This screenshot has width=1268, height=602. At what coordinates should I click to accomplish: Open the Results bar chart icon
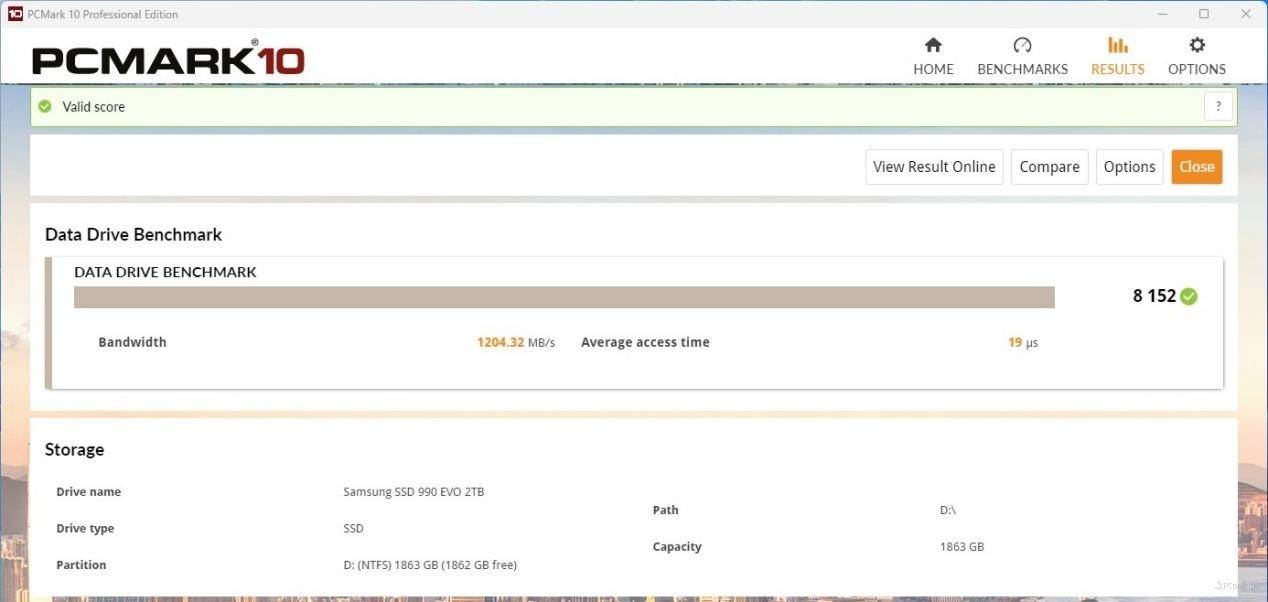tap(1118, 45)
